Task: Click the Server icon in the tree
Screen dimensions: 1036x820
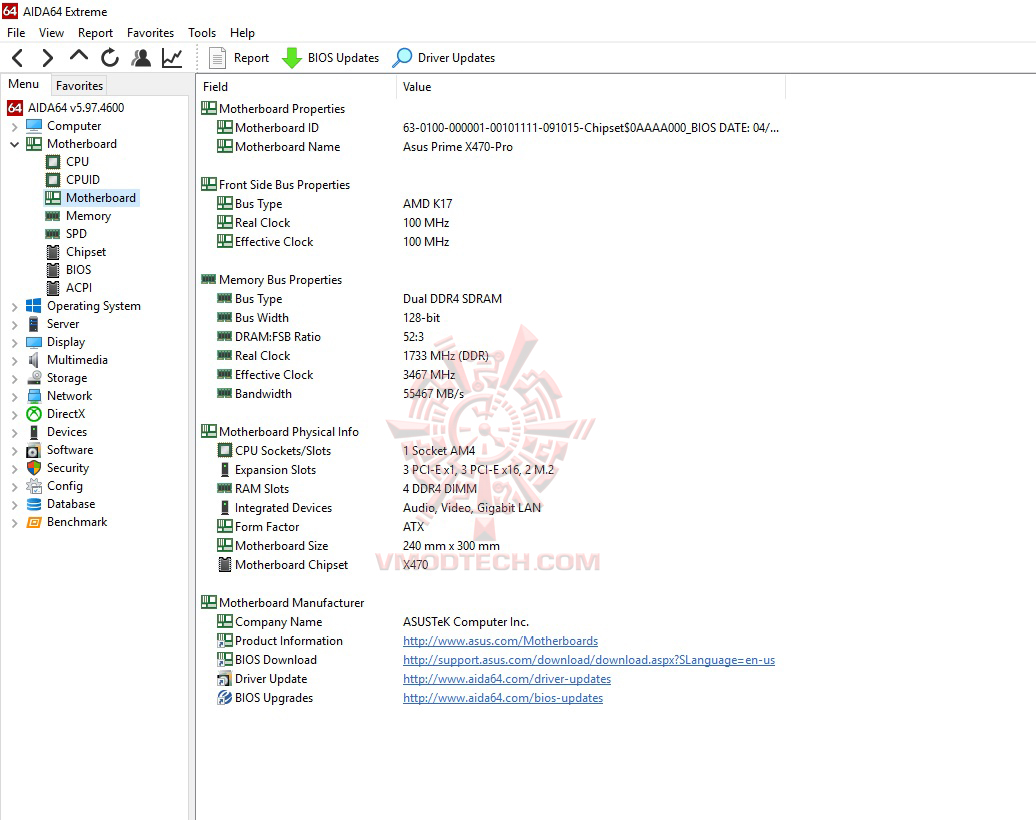Action: 34,324
